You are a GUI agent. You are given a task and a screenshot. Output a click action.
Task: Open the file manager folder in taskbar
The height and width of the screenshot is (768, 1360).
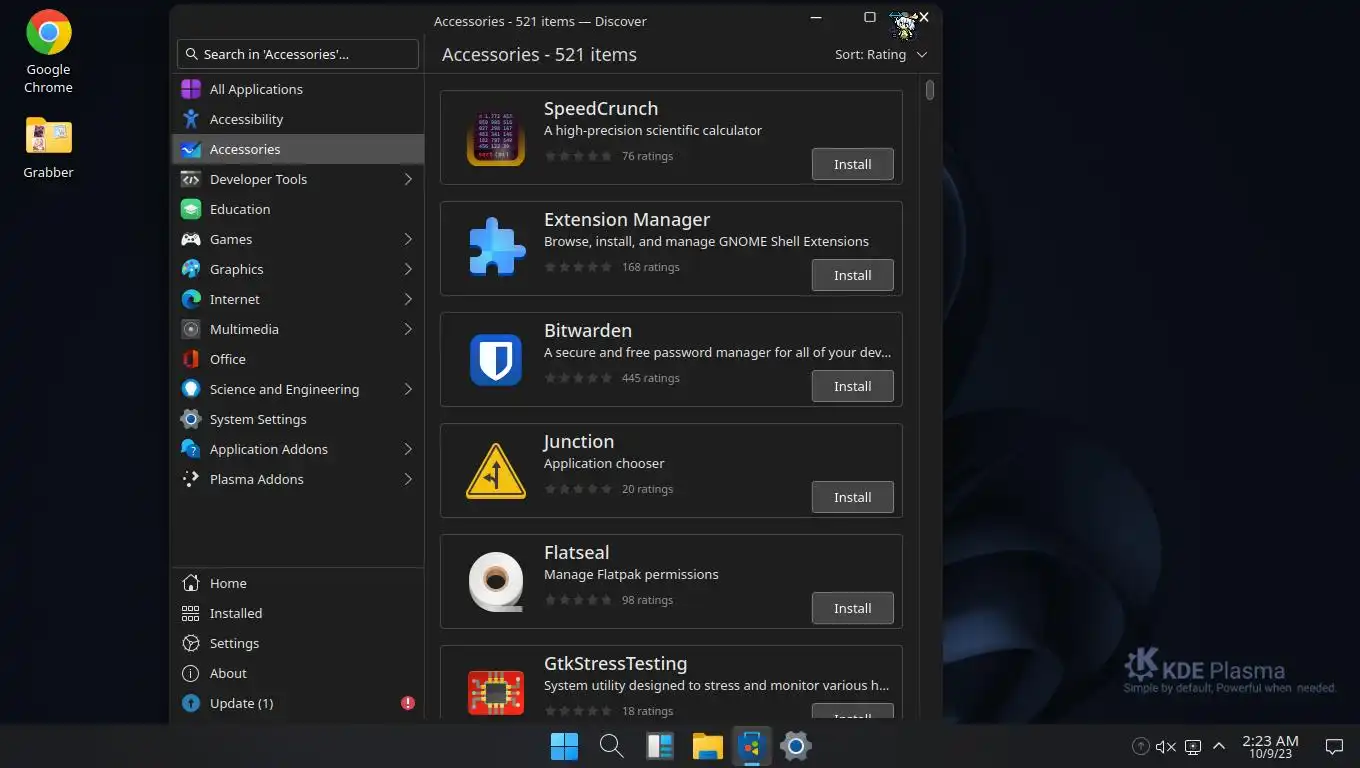(707, 746)
